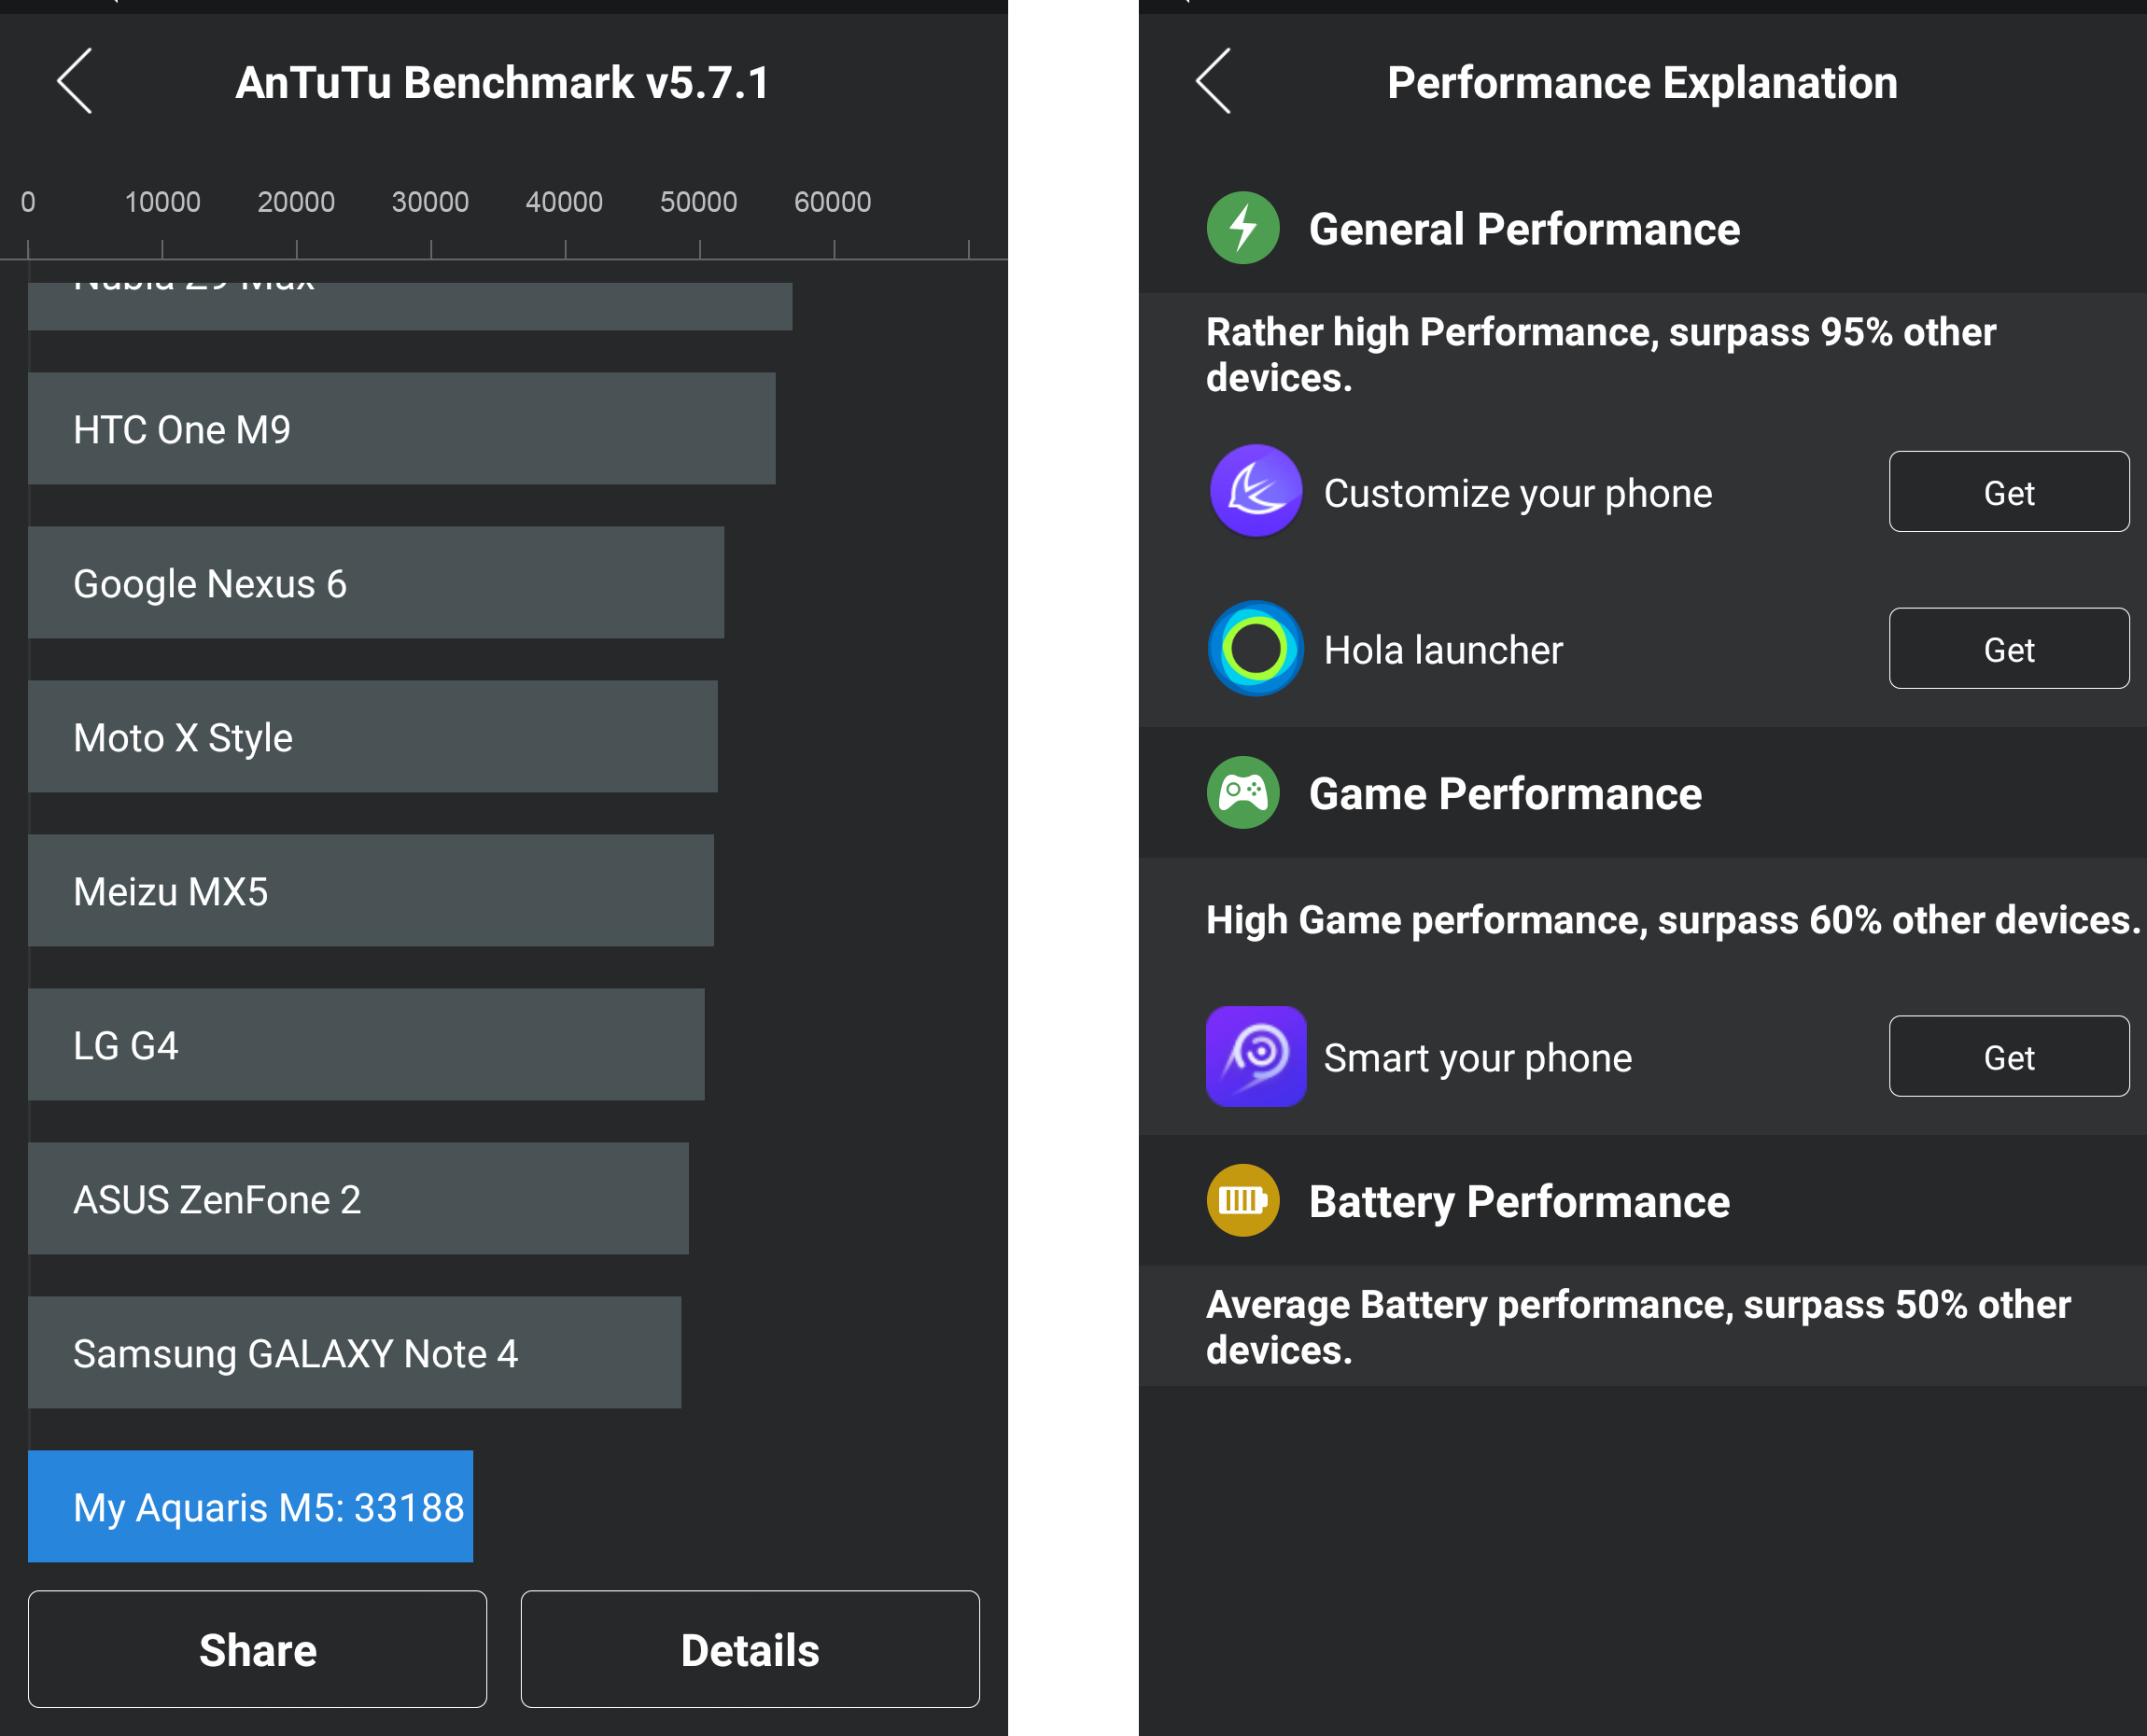Tap the Game Performance gamepad icon

[x=1242, y=792]
